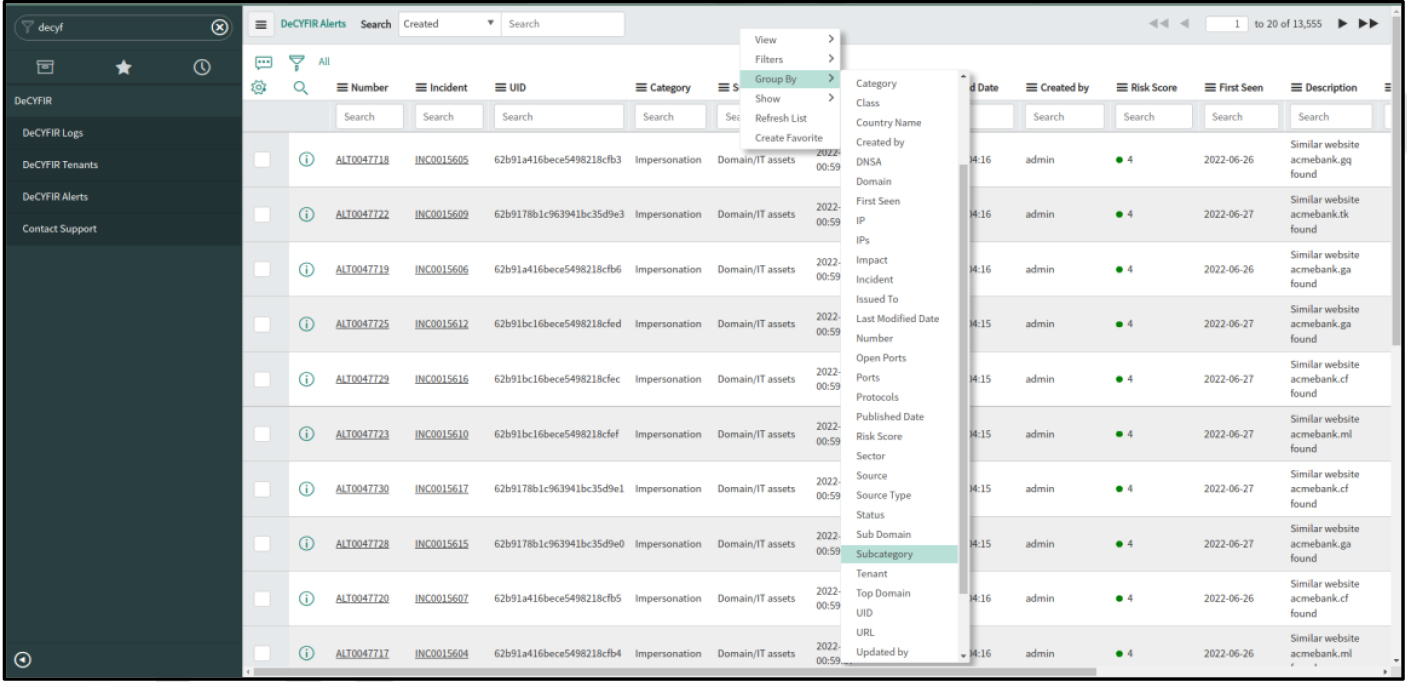Open Number column options menu icon
Screen dimensions: 1407x682
point(341,88)
